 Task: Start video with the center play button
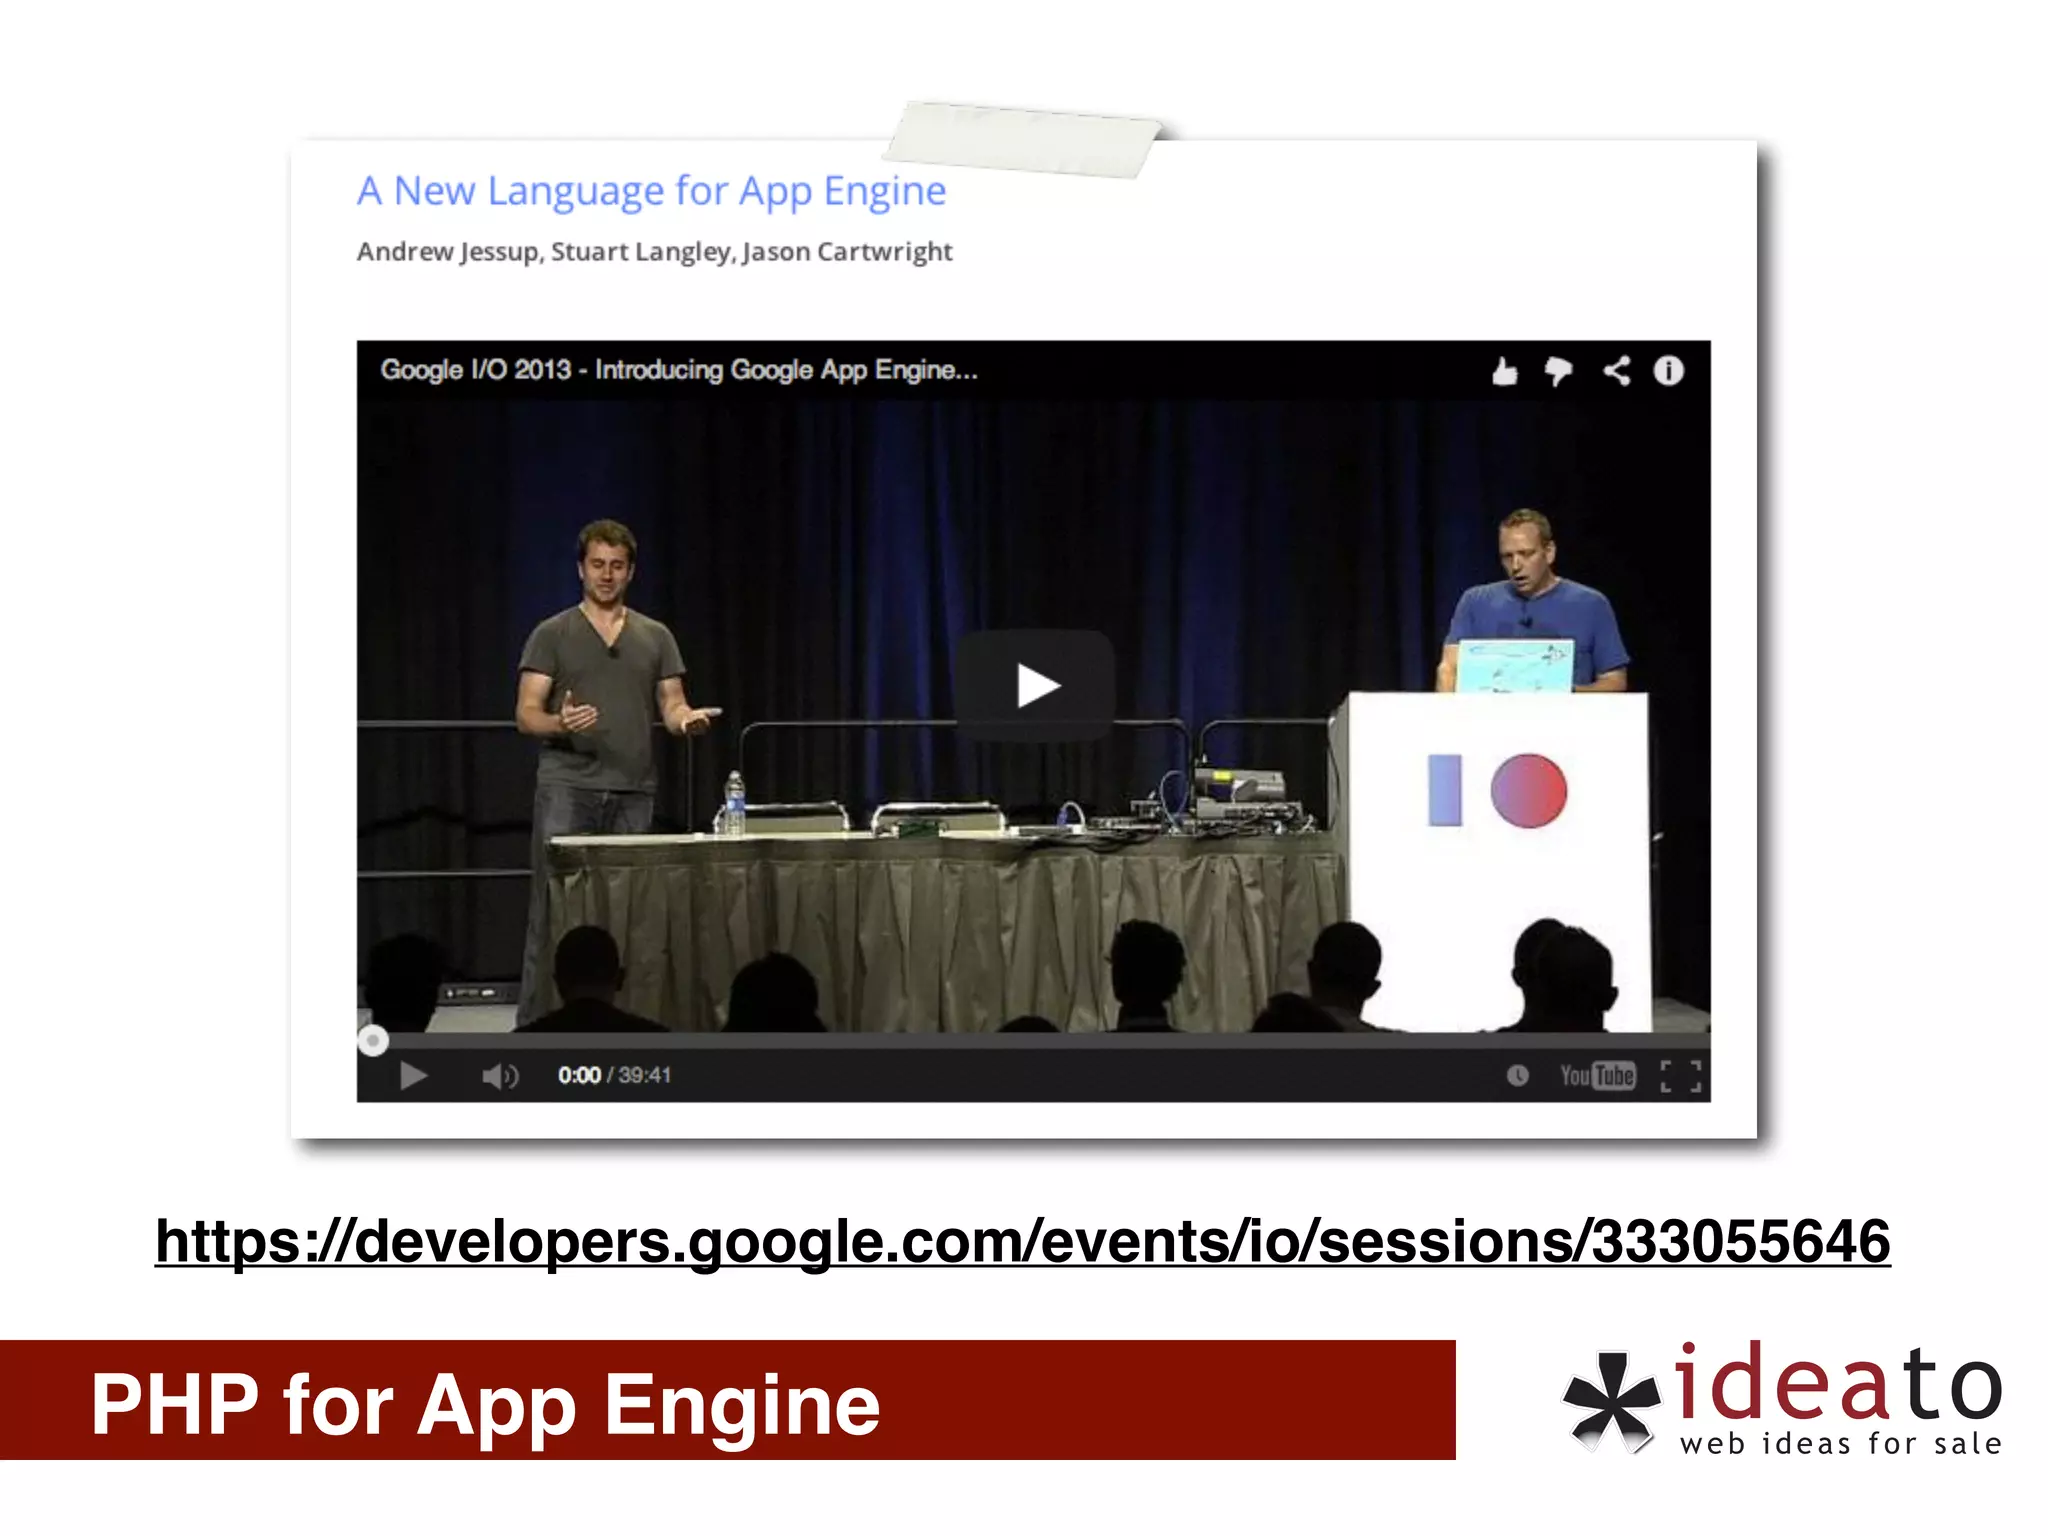(1035, 686)
